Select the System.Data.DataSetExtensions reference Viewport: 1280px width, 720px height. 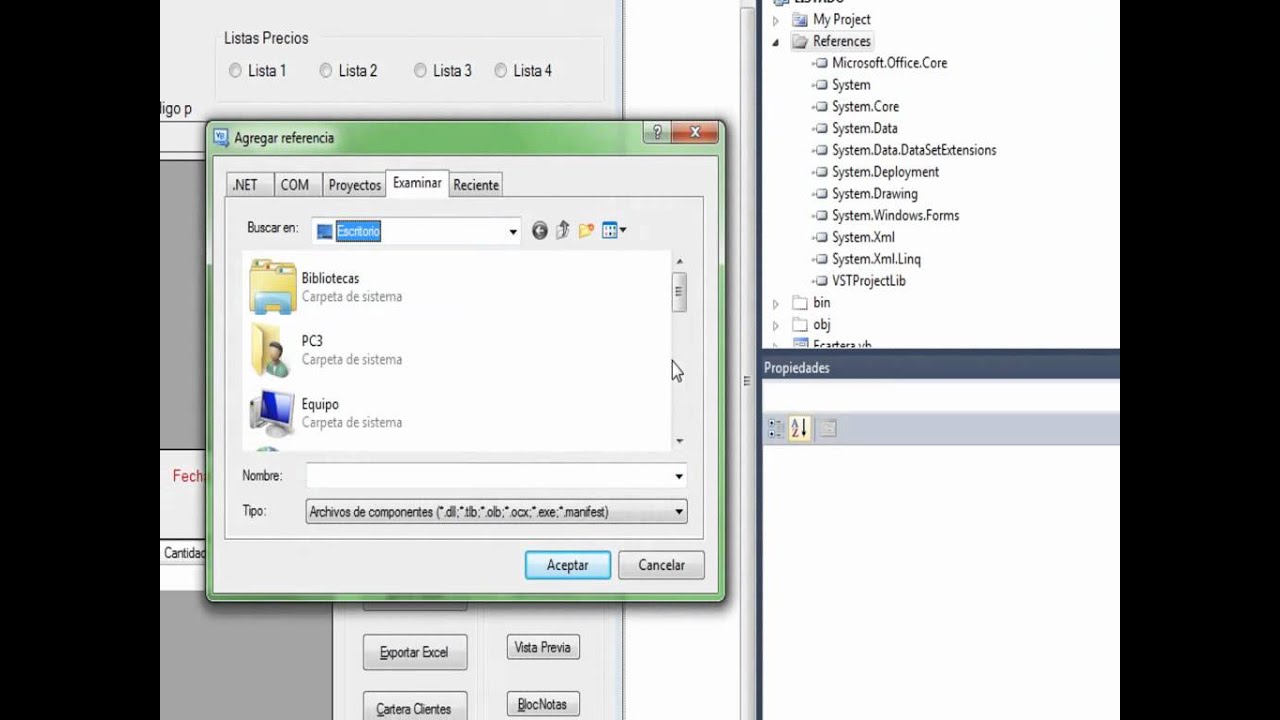pos(914,150)
